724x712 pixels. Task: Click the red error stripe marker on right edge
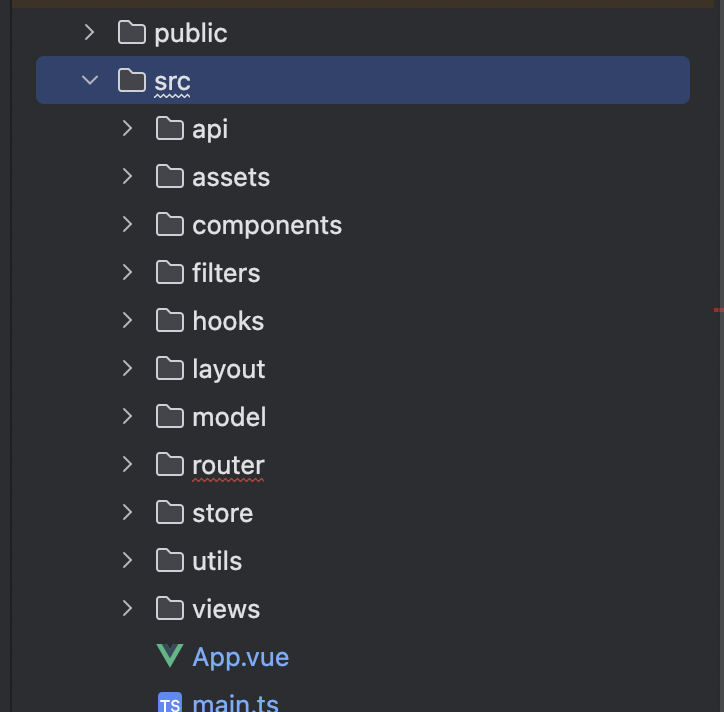point(718,310)
